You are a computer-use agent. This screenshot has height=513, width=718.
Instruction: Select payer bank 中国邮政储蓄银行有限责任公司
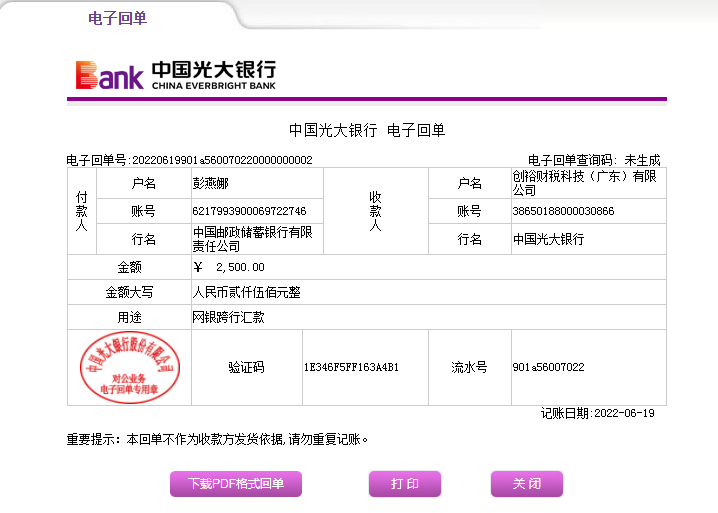[x=252, y=239]
